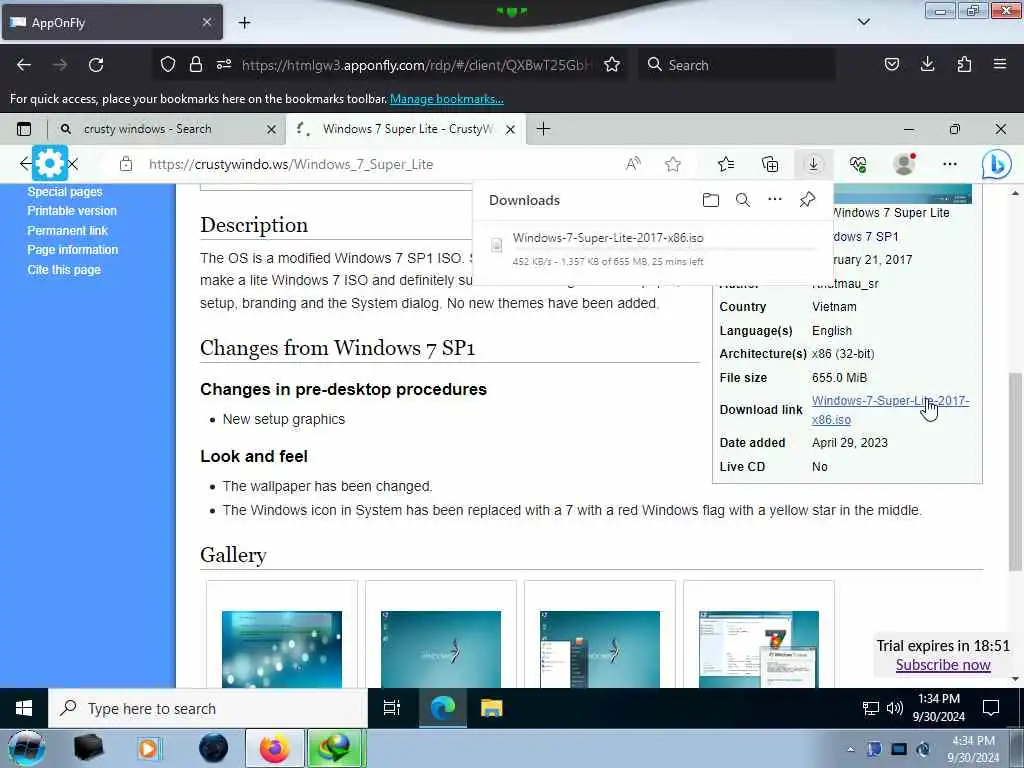Open Edge profile avatar

coord(904,164)
